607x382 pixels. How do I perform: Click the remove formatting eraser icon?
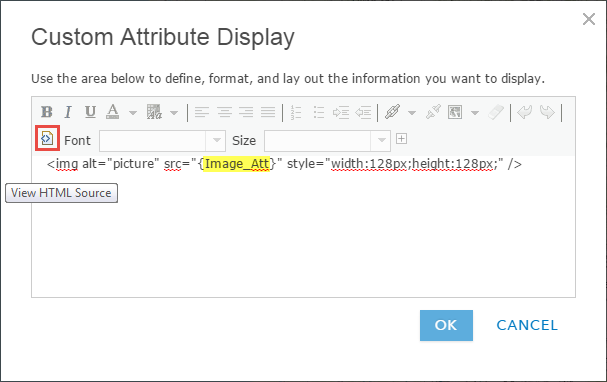(x=496, y=112)
